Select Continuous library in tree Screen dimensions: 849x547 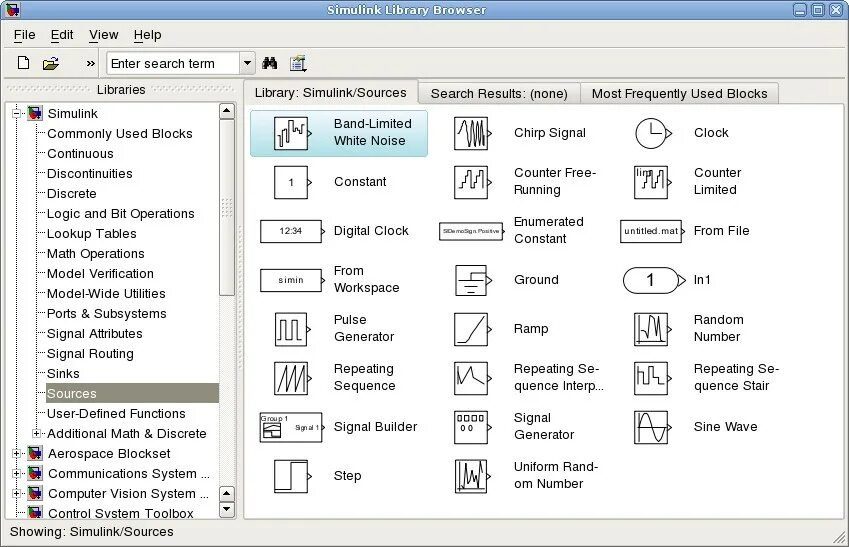(80, 154)
